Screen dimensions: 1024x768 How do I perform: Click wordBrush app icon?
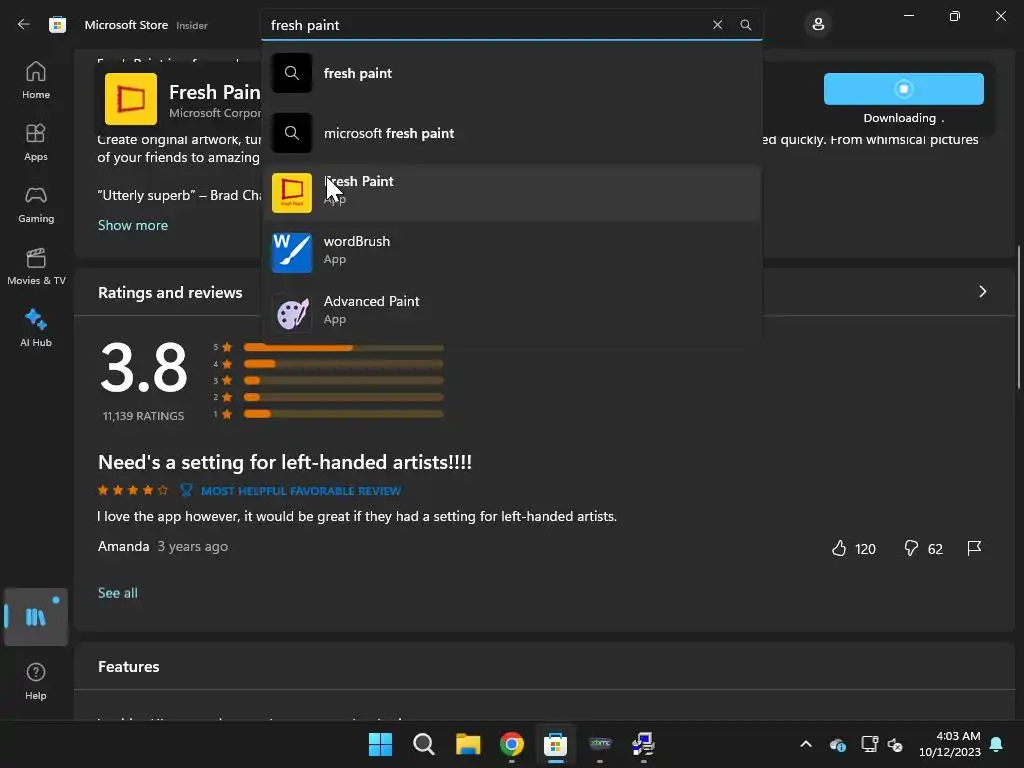(291, 253)
